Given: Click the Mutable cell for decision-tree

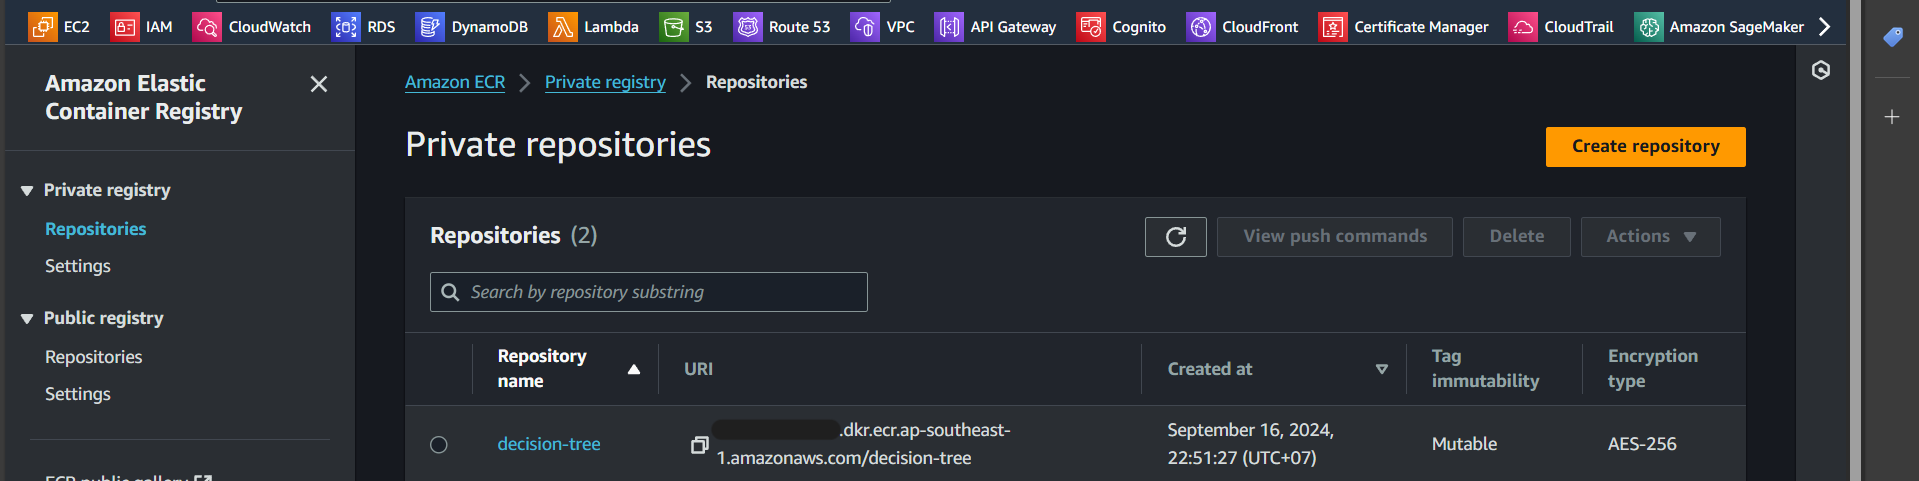Looking at the screenshot, I should [x=1464, y=444].
